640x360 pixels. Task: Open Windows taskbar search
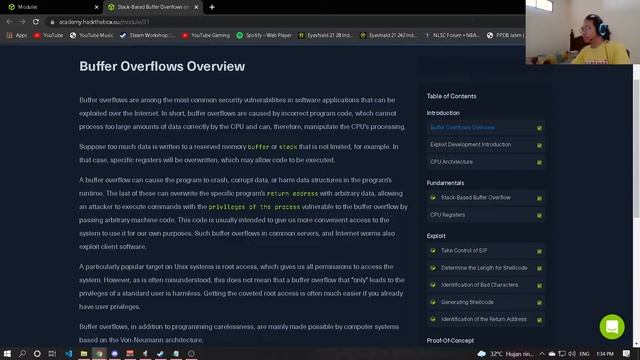tap(22, 353)
